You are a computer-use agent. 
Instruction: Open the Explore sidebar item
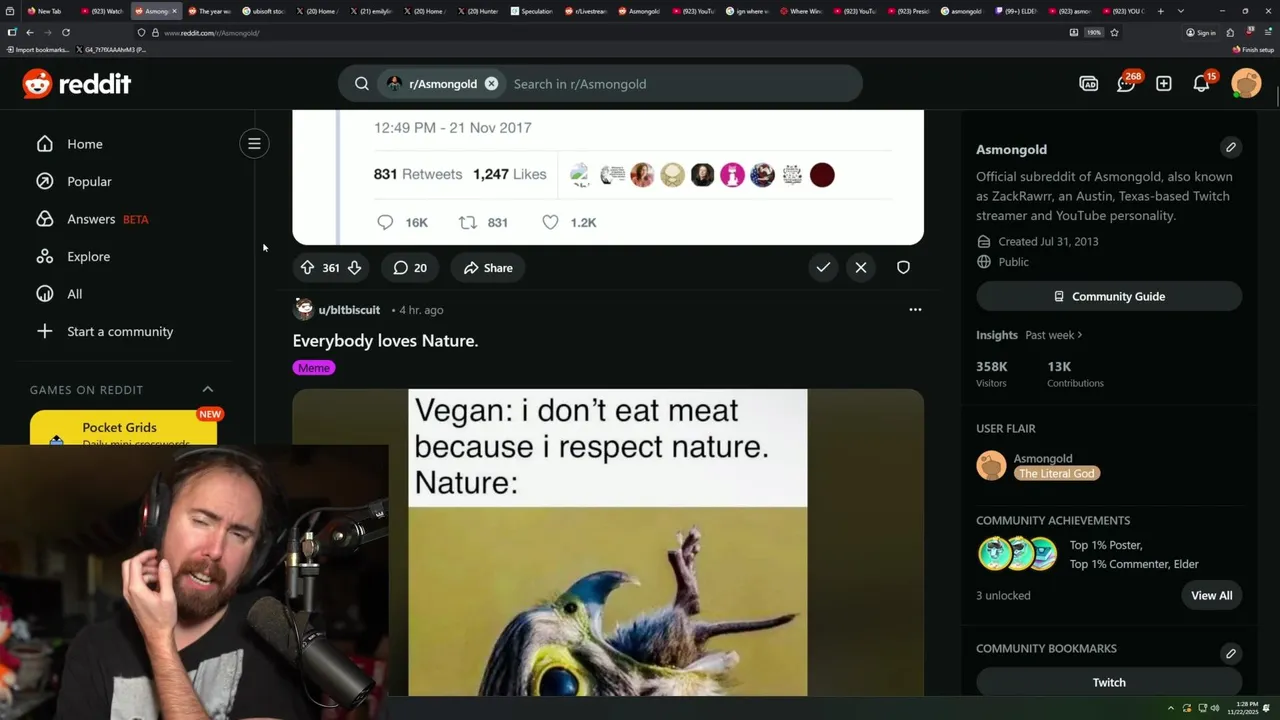pyautogui.click(x=88, y=256)
